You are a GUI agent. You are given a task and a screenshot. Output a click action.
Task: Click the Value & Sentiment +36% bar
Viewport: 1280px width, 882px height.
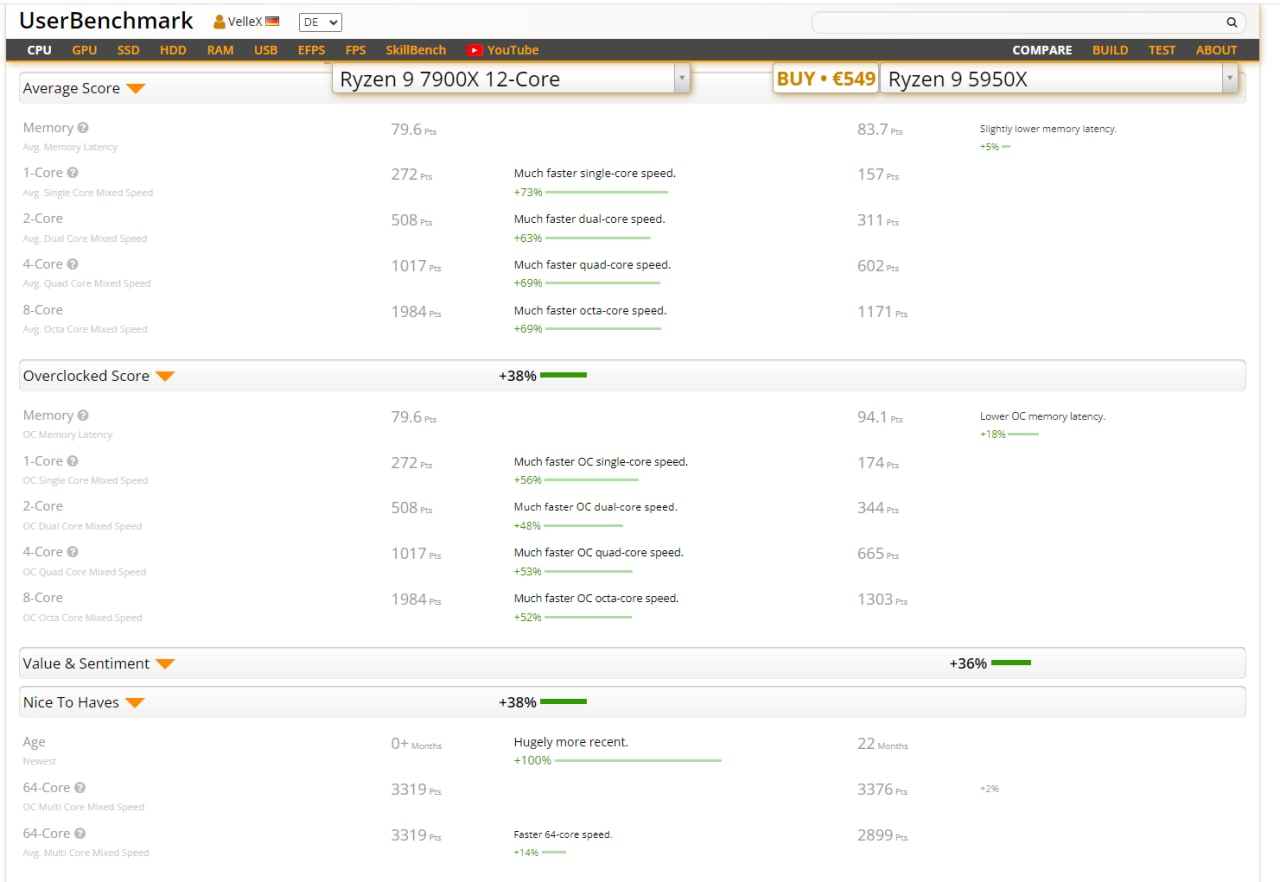click(1011, 663)
